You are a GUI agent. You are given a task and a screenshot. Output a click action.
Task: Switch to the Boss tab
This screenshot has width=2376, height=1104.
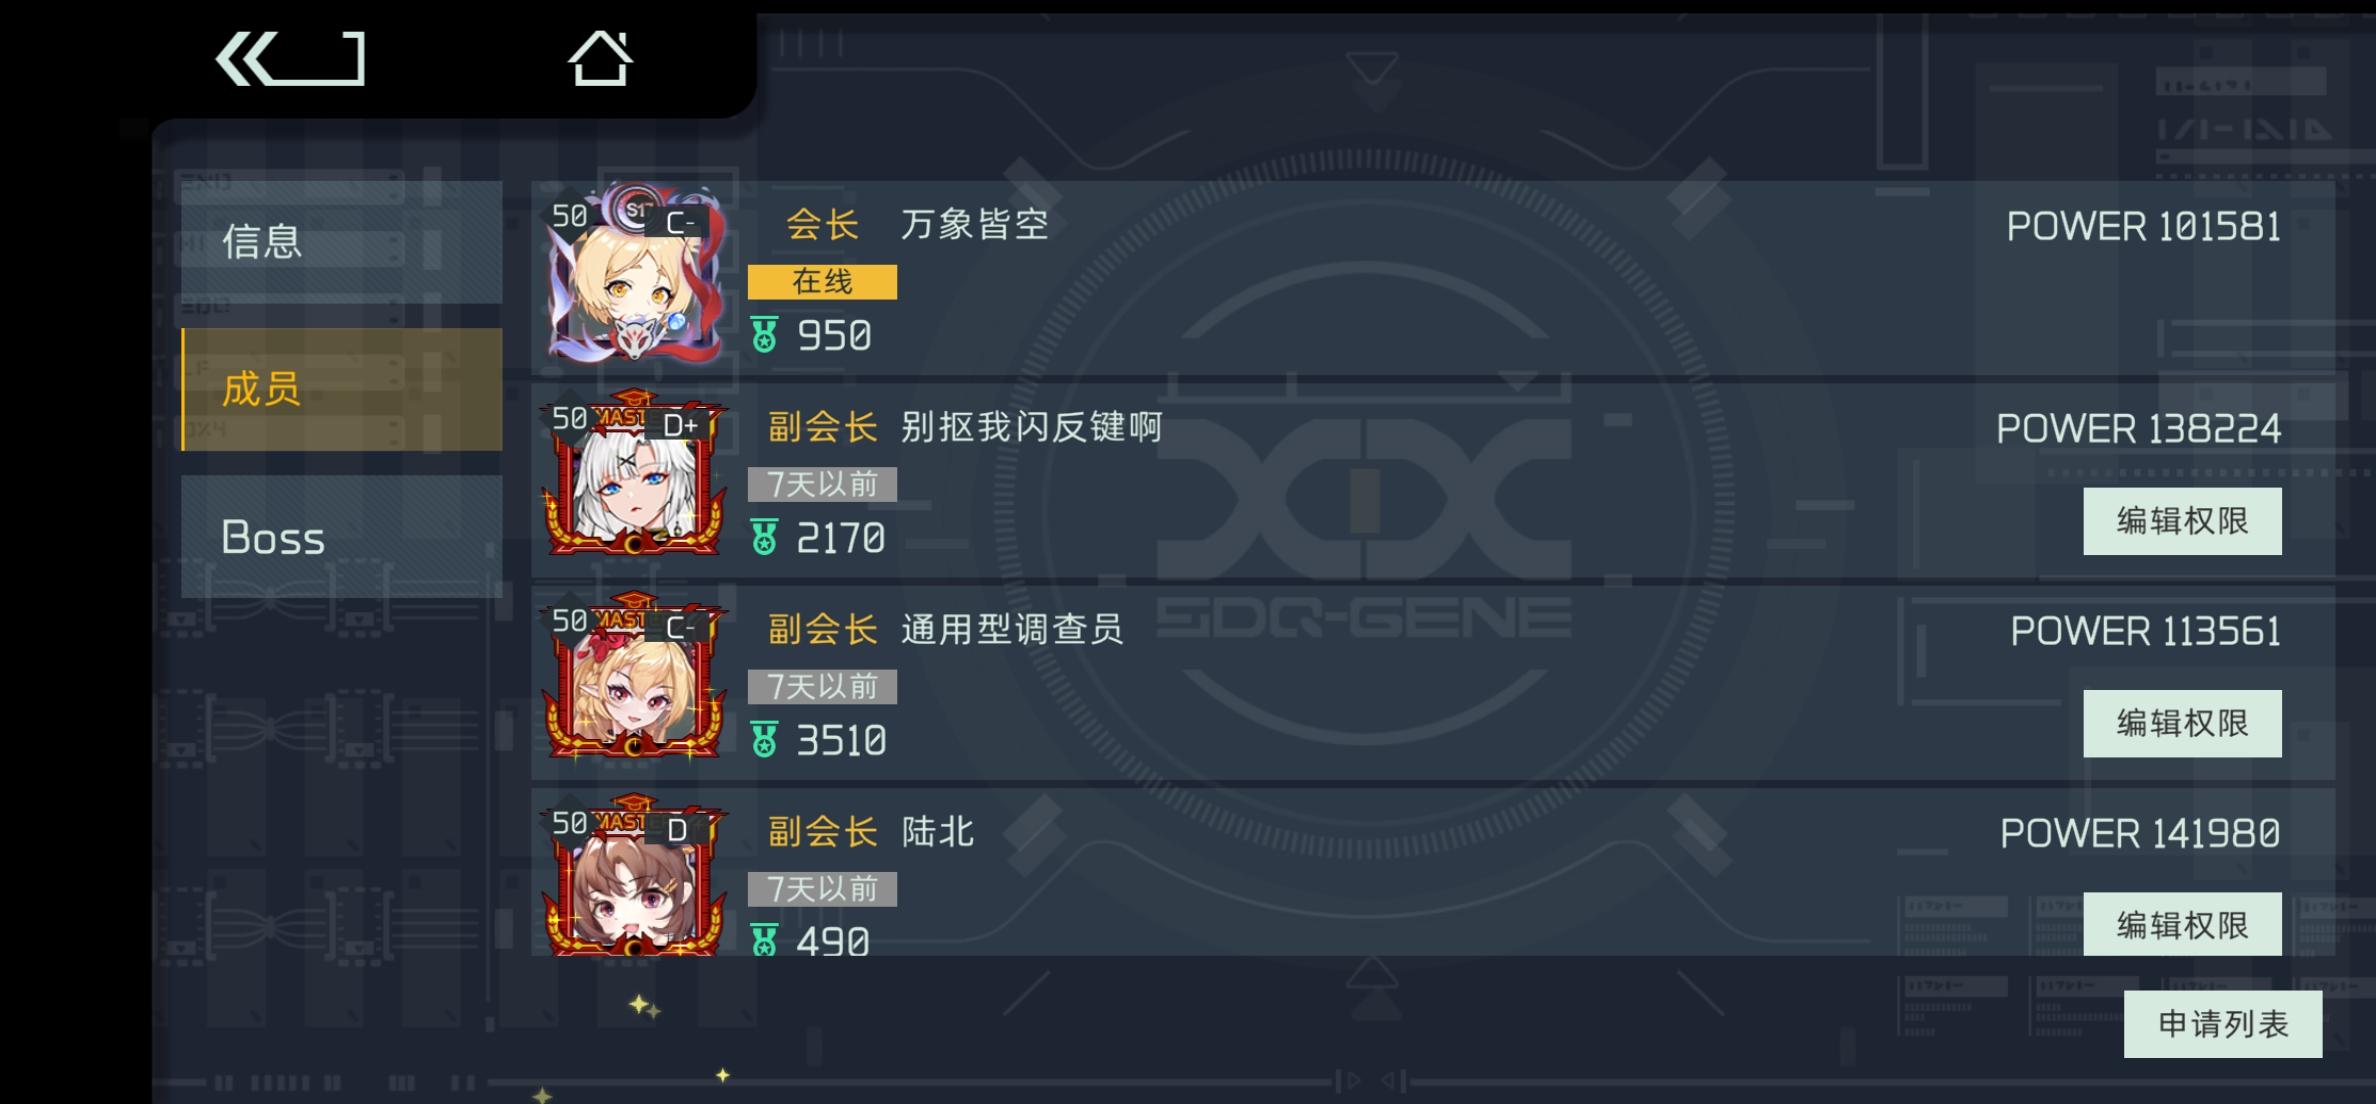pos(341,537)
